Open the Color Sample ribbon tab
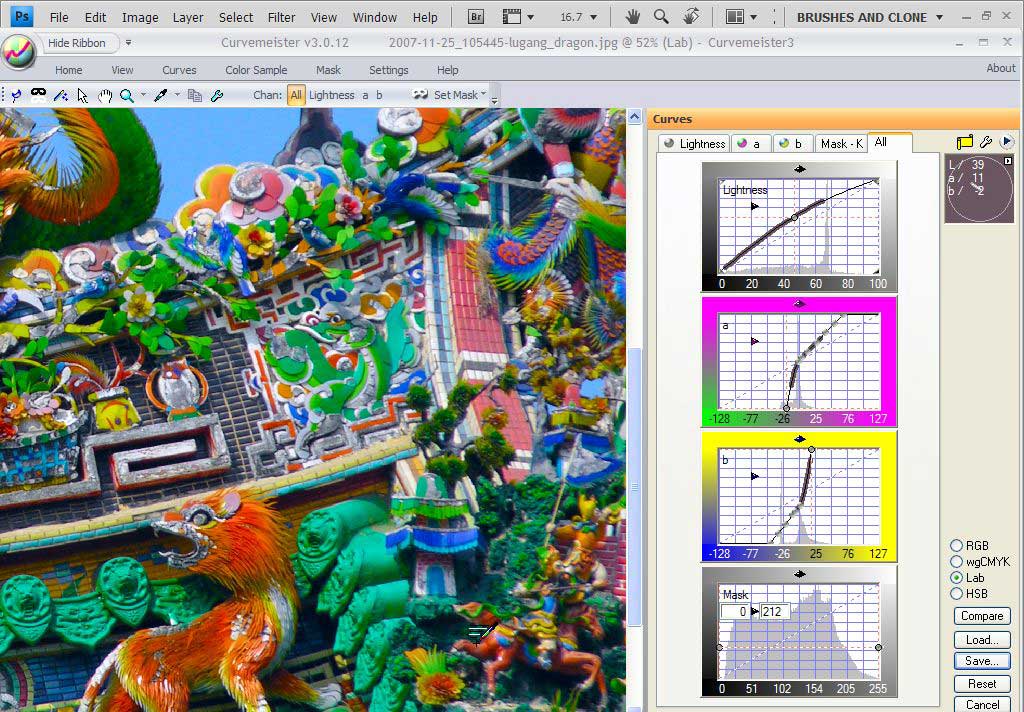Screen dimensions: 1024x712 coord(256,70)
